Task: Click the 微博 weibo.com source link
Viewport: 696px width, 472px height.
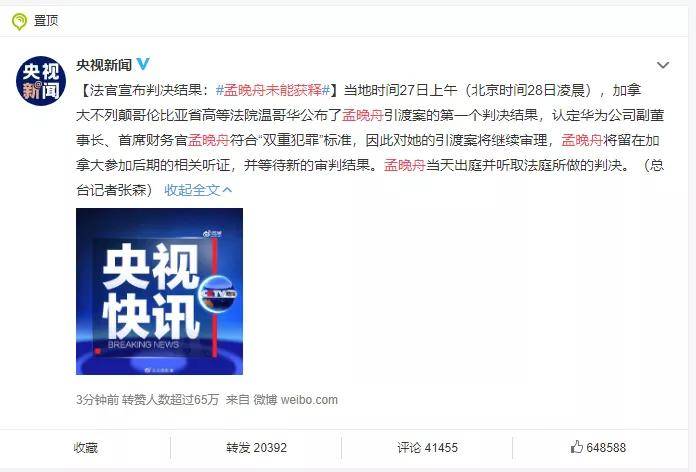Action: (296, 400)
